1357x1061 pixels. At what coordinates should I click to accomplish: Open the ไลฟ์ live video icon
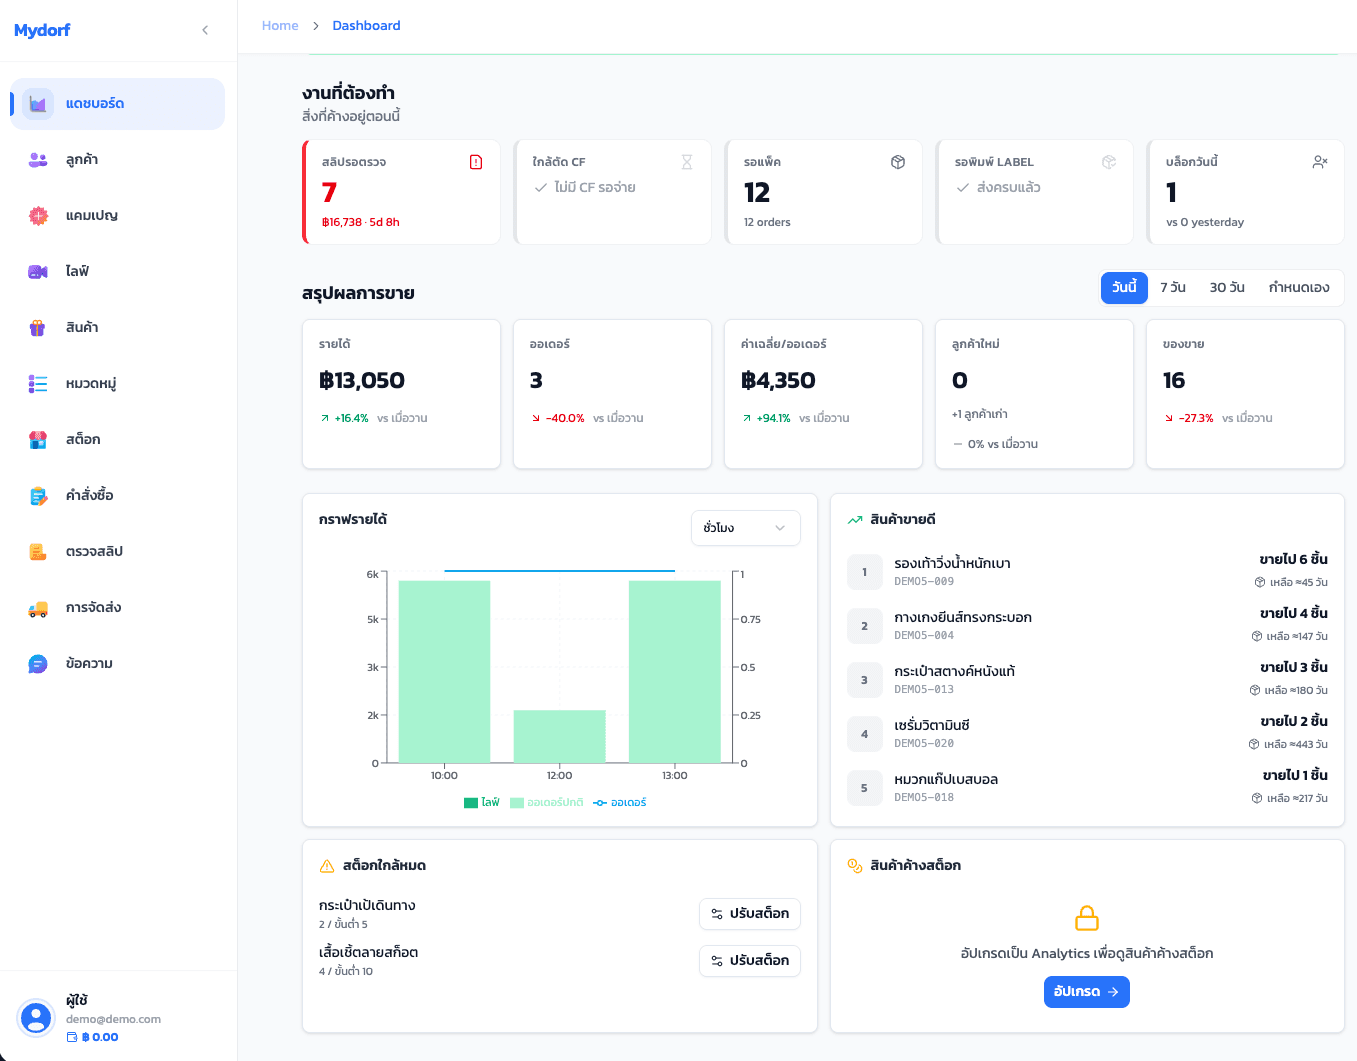pyautogui.click(x=38, y=272)
